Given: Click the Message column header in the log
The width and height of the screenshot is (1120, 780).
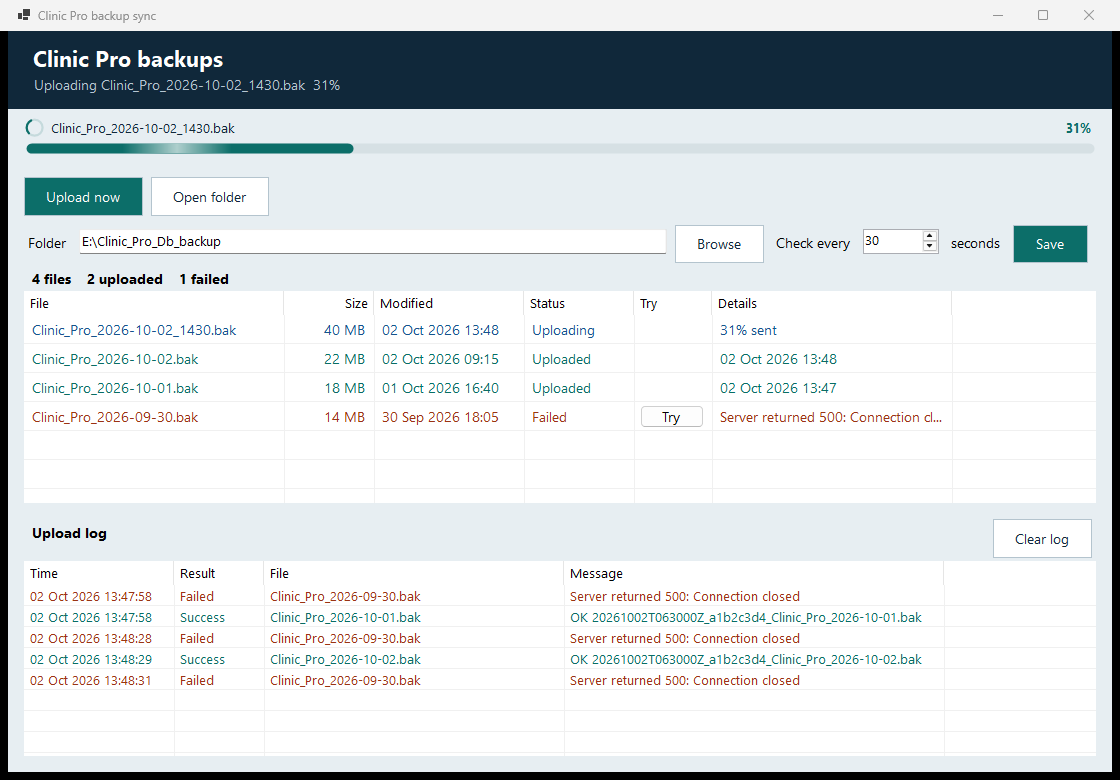Looking at the screenshot, I should [x=754, y=574].
